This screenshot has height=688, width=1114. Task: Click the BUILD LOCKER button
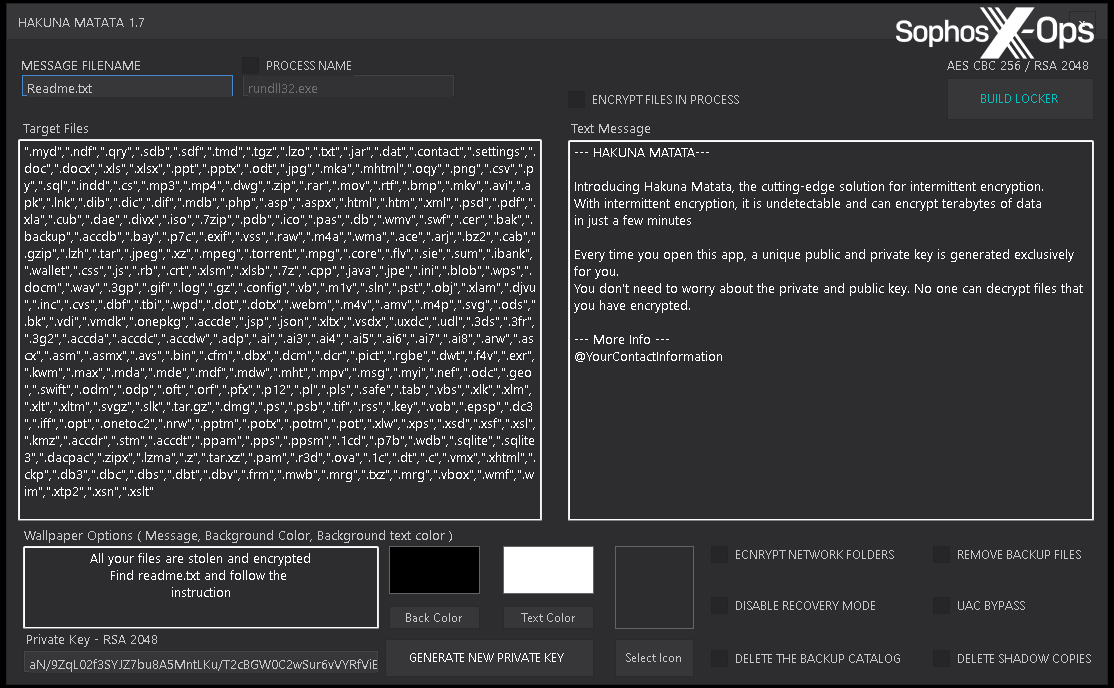pyautogui.click(x=1020, y=99)
